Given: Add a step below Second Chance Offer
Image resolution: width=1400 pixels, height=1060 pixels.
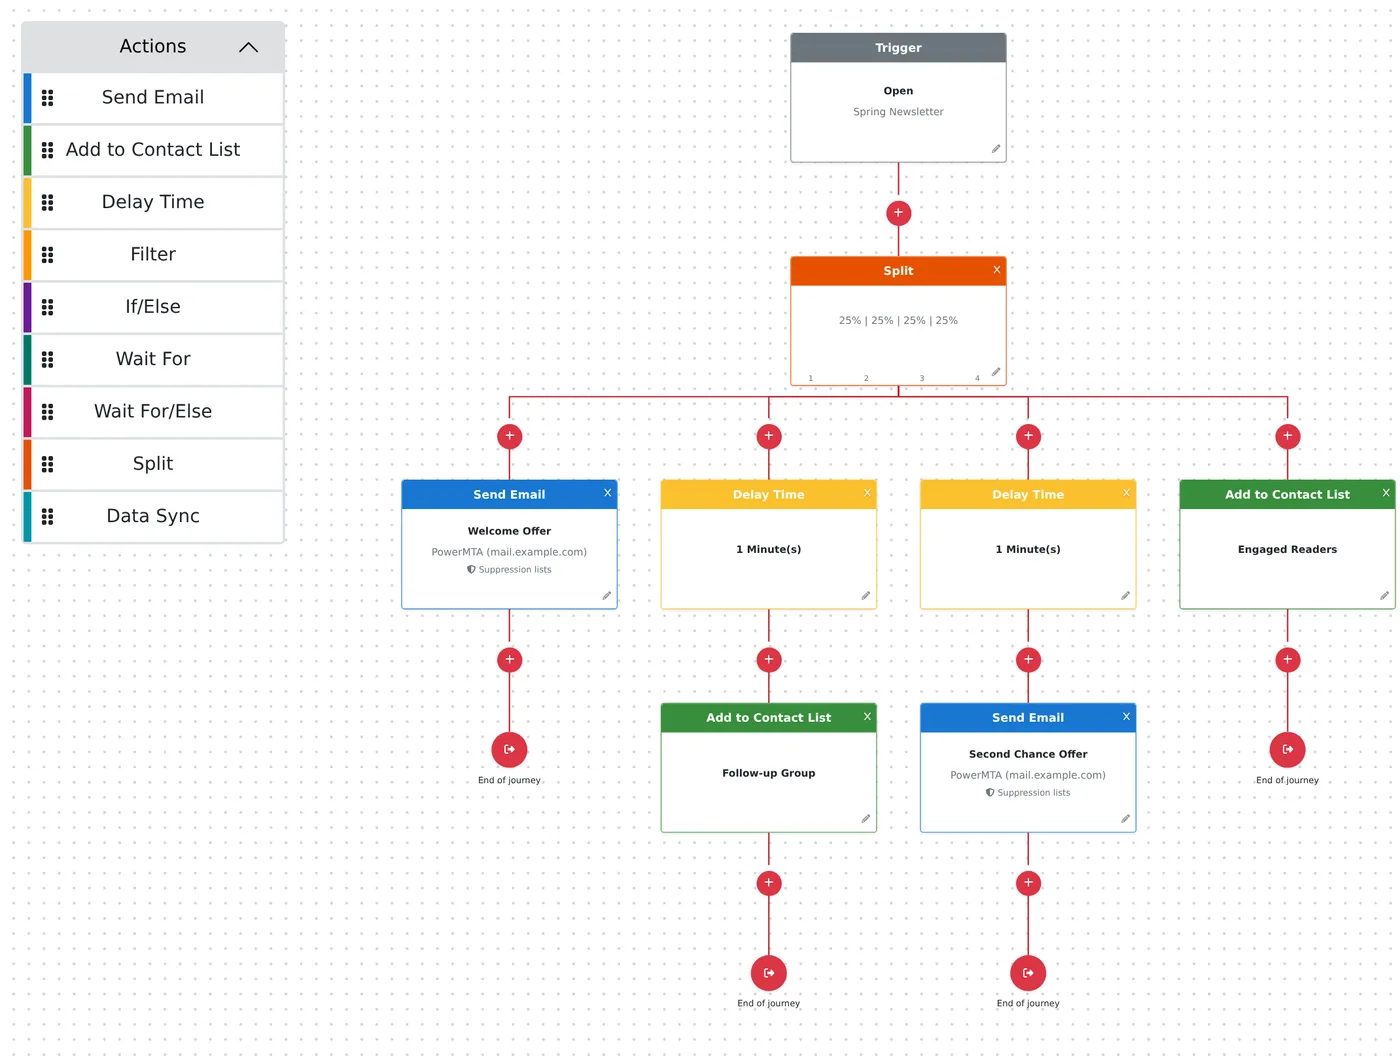Looking at the screenshot, I should click(1028, 883).
